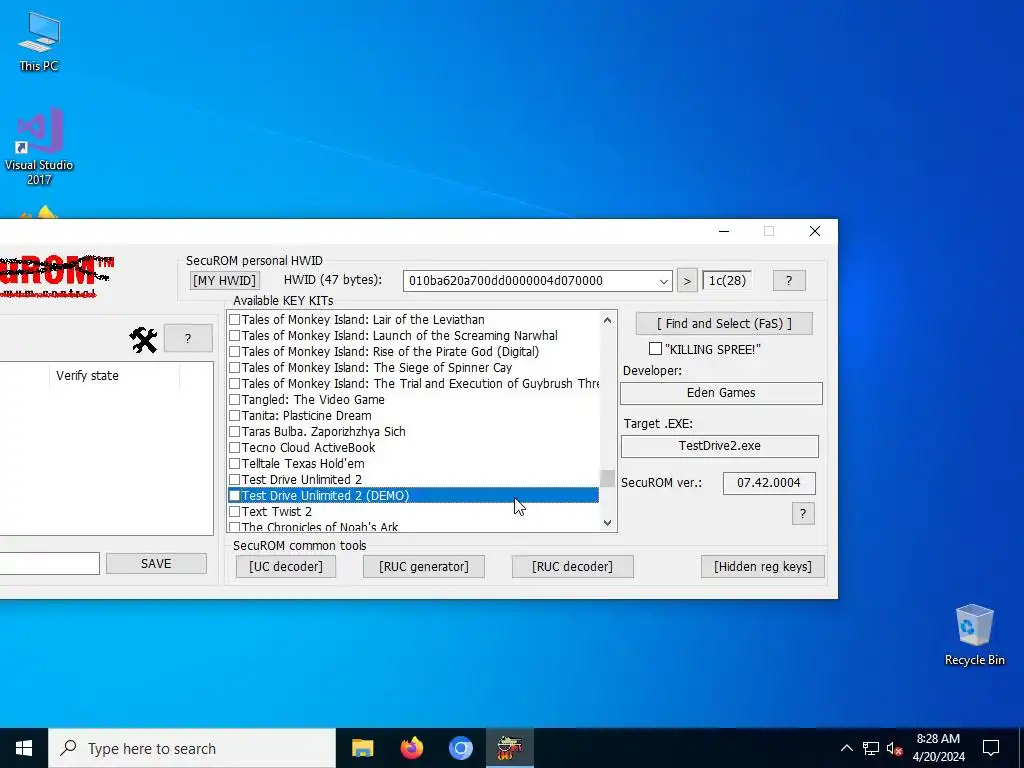Check Launch of the Screaming Narwhal box
This screenshot has height=768, width=1024.
click(234, 336)
